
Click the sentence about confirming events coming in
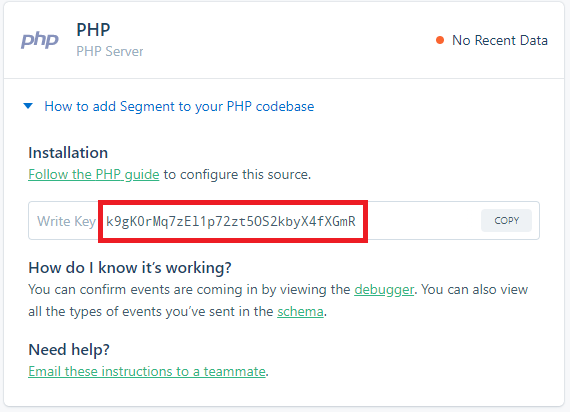[x=278, y=300]
